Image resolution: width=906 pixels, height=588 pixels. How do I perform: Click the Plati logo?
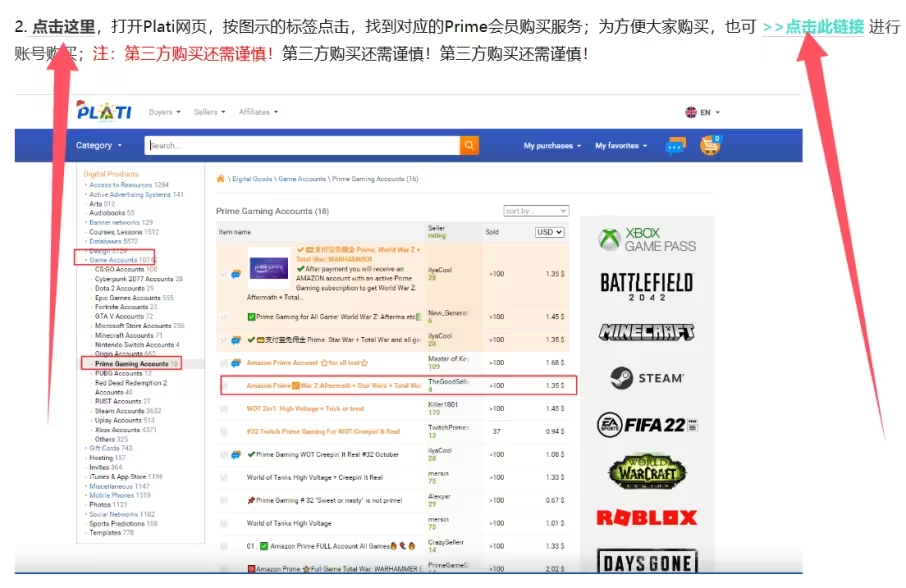(x=104, y=110)
